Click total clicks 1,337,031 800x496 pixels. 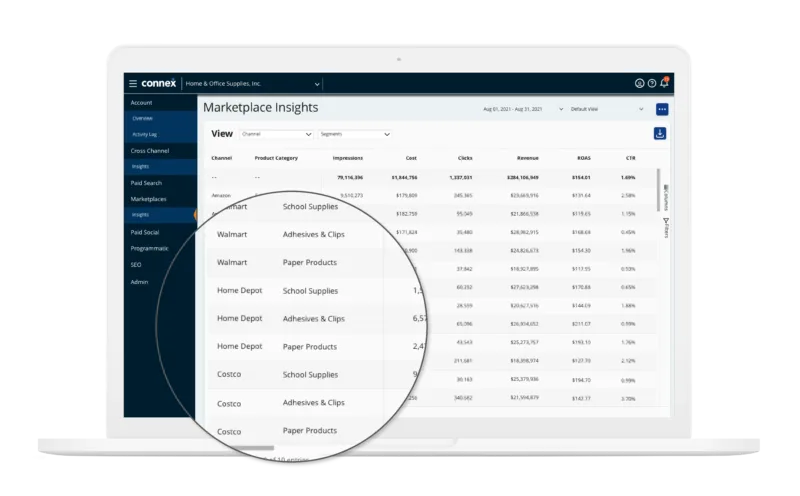(461, 178)
